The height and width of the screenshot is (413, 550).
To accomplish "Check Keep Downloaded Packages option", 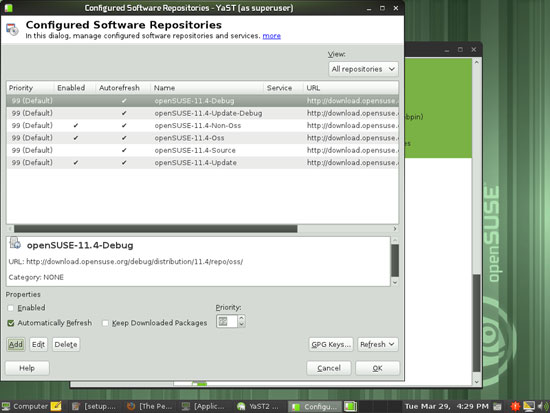I will point(105,323).
